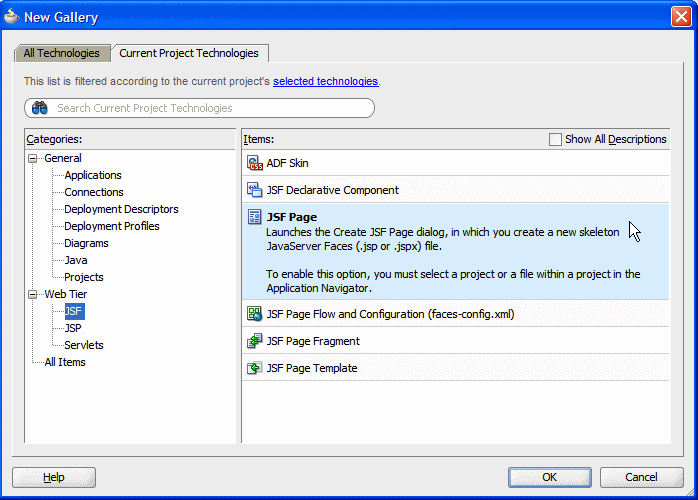This screenshot has width=698, height=500.
Task: Select the Deployment Descriptors category
Action: click(x=121, y=209)
